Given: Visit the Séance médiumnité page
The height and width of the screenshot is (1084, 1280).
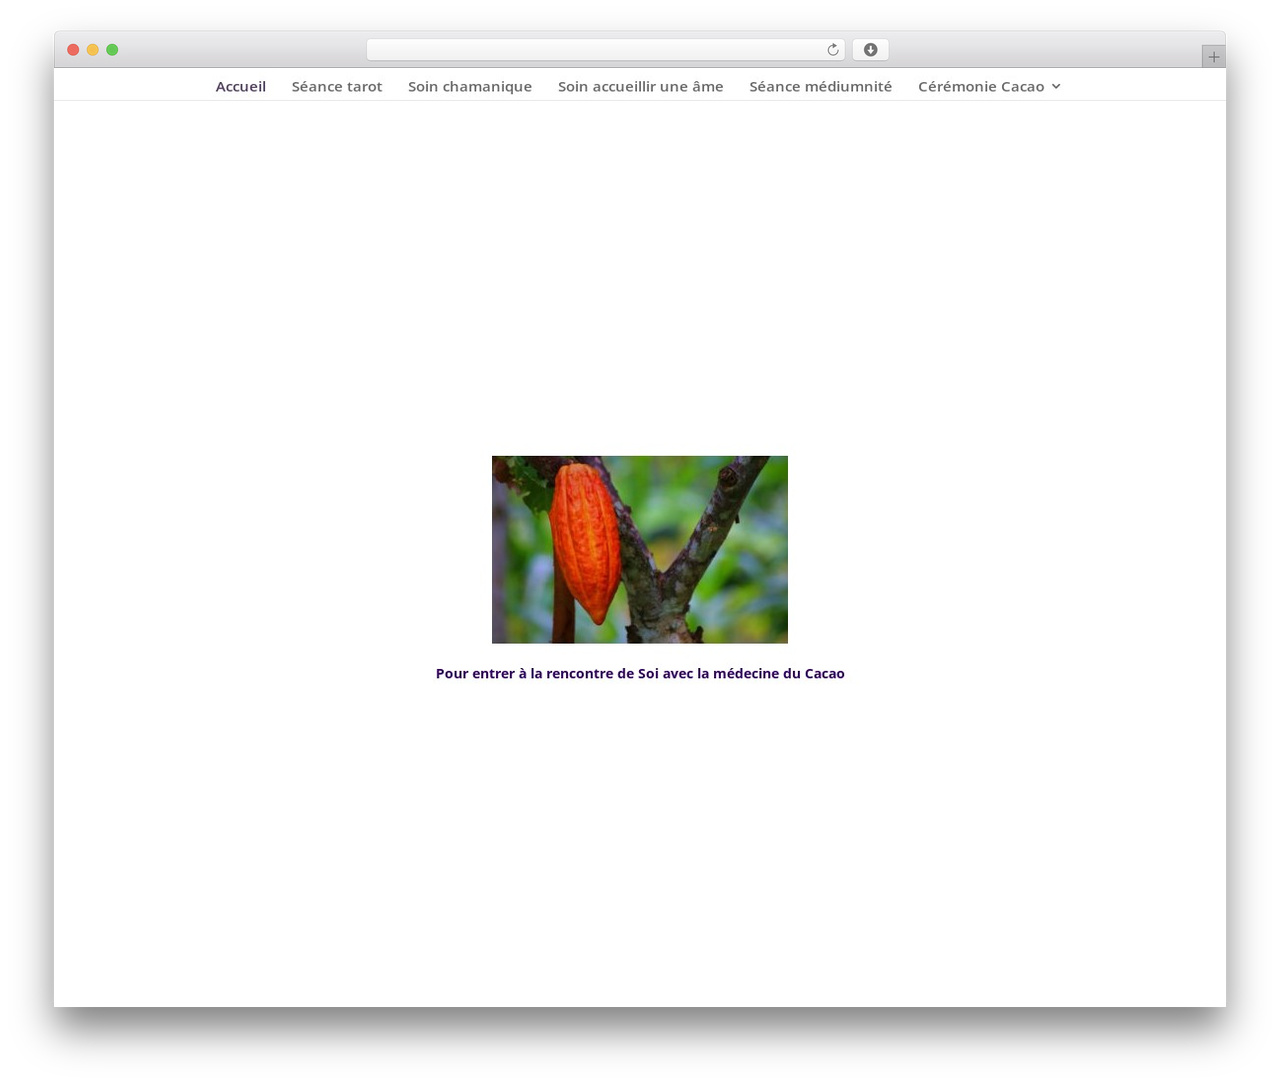Looking at the screenshot, I should pyautogui.click(x=821, y=87).
